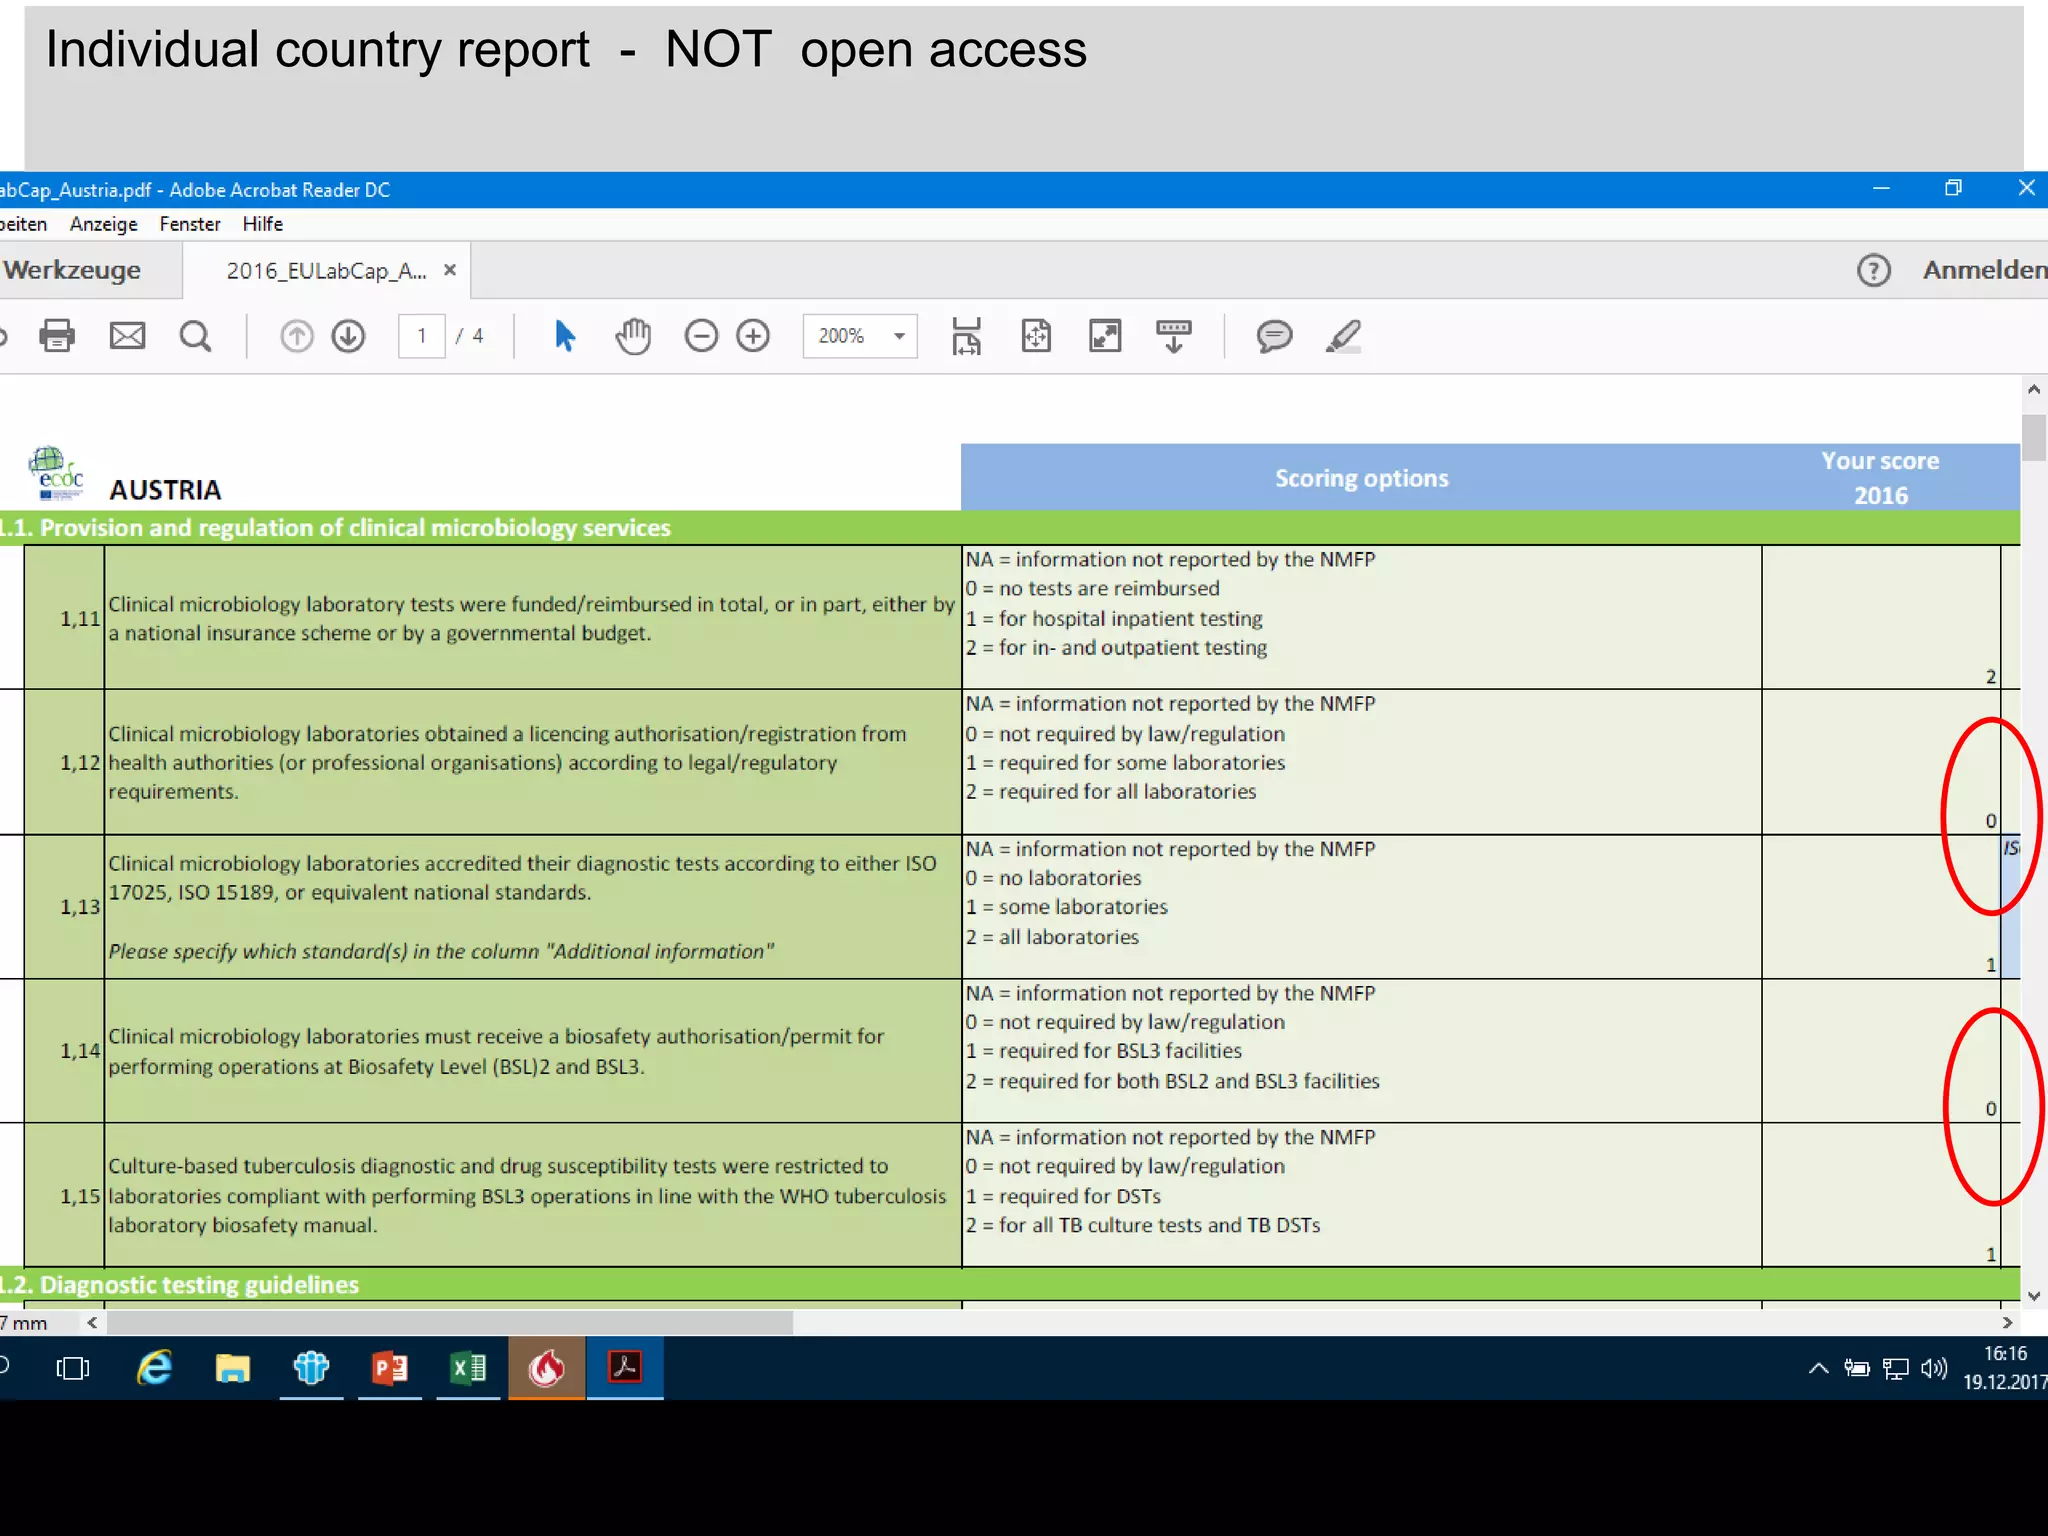The height and width of the screenshot is (1536, 2048).
Task: Activate the Hand pan tool
Action: [x=633, y=336]
